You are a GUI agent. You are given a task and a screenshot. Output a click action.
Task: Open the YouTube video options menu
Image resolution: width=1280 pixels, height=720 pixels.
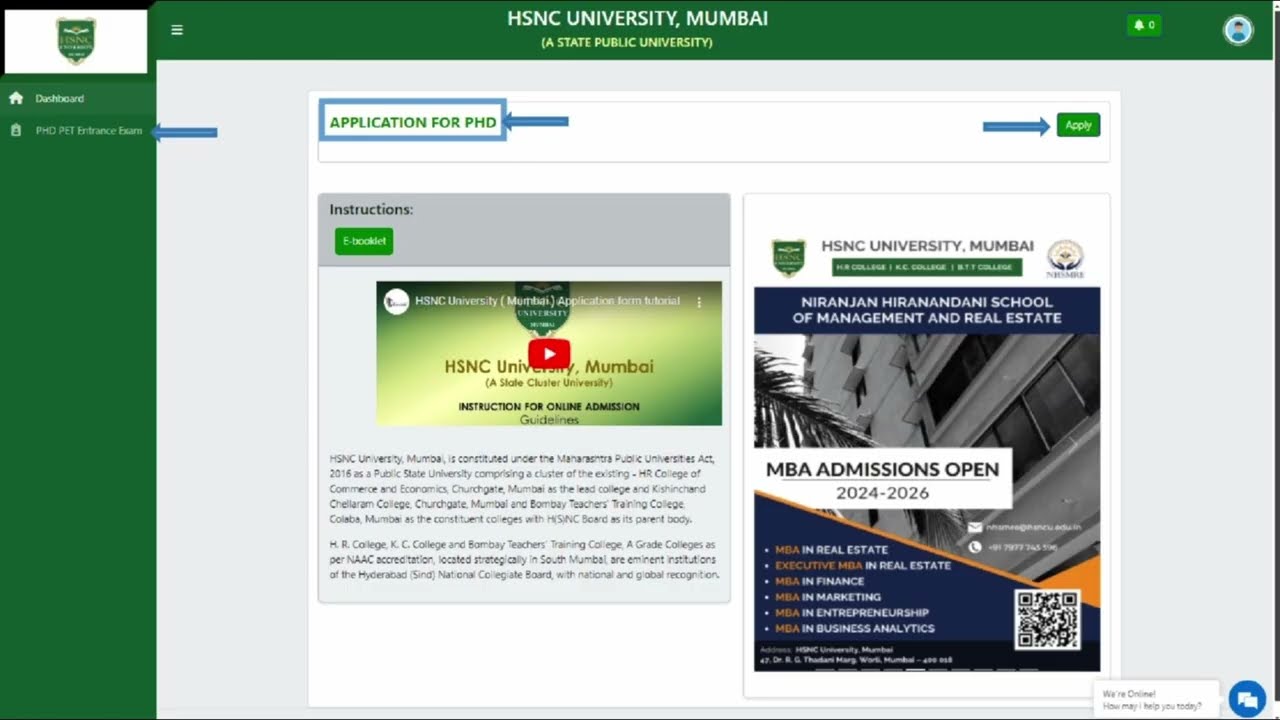[699, 301]
